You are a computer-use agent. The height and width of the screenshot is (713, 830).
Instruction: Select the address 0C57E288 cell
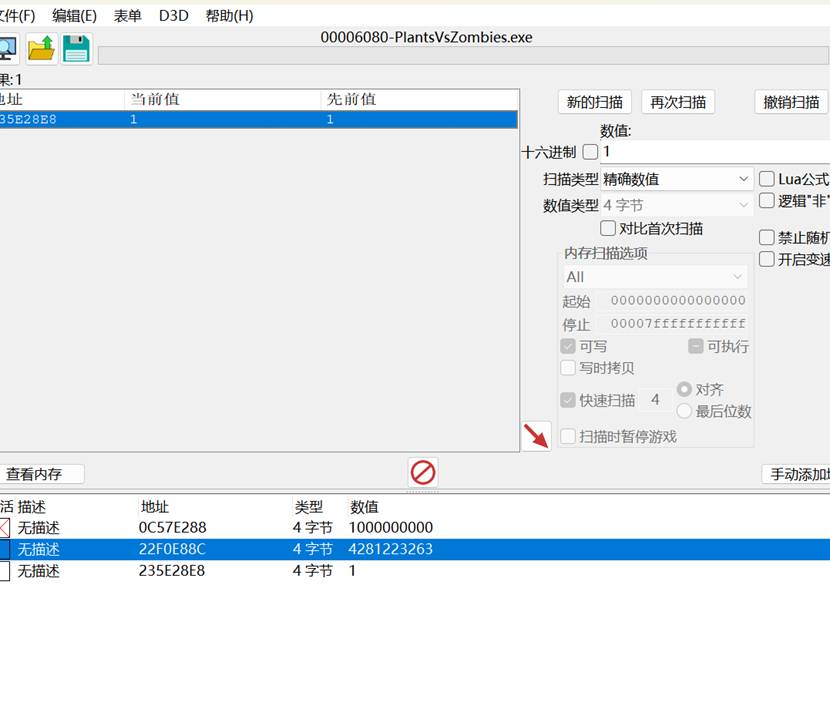[173, 527]
